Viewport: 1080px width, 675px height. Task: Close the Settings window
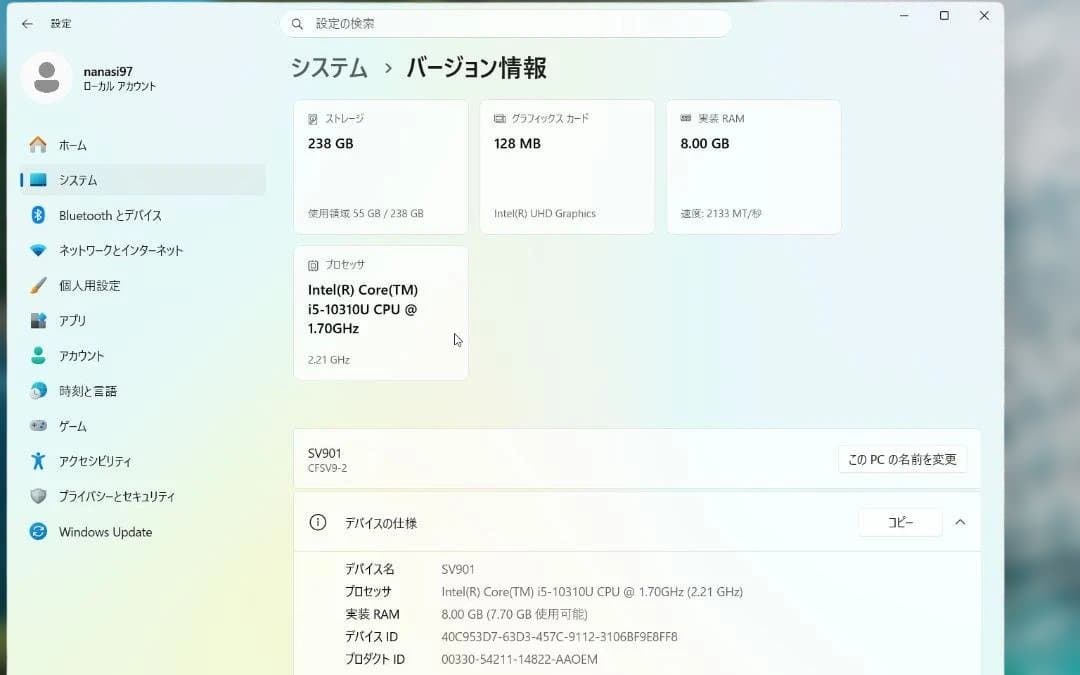[x=984, y=15]
